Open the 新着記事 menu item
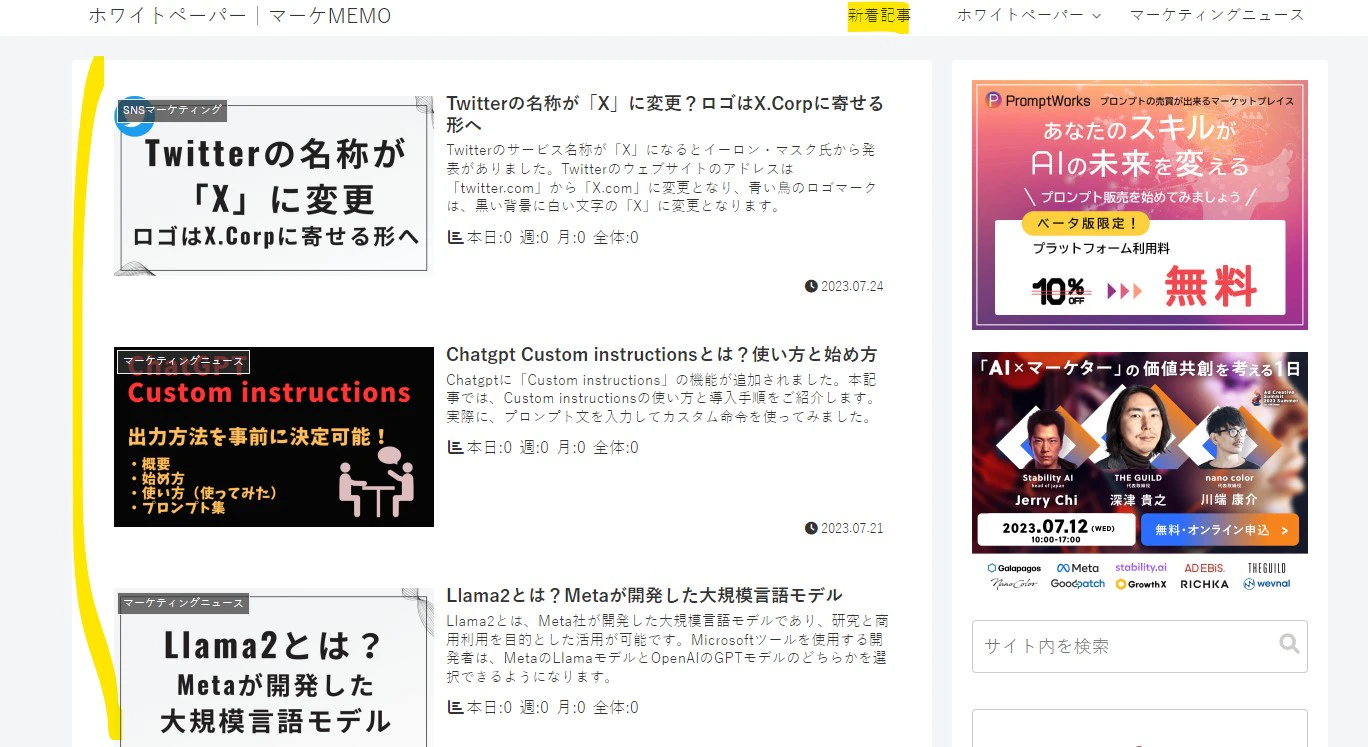 click(x=879, y=15)
